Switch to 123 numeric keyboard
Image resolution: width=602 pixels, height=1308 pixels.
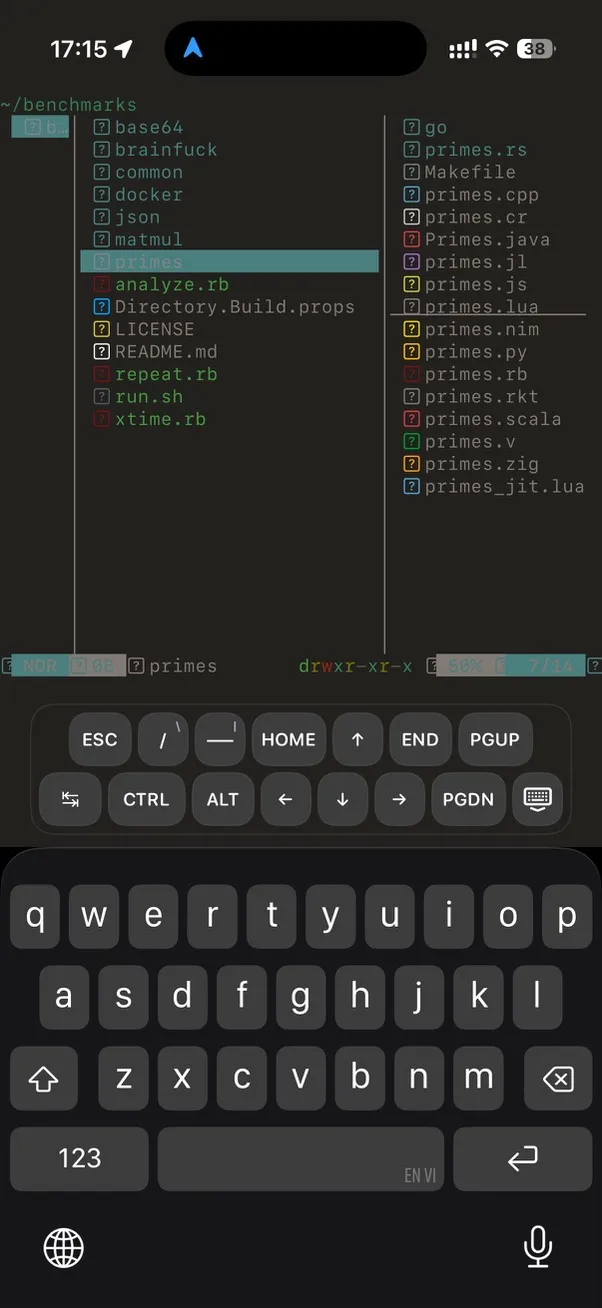(x=79, y=1158)
